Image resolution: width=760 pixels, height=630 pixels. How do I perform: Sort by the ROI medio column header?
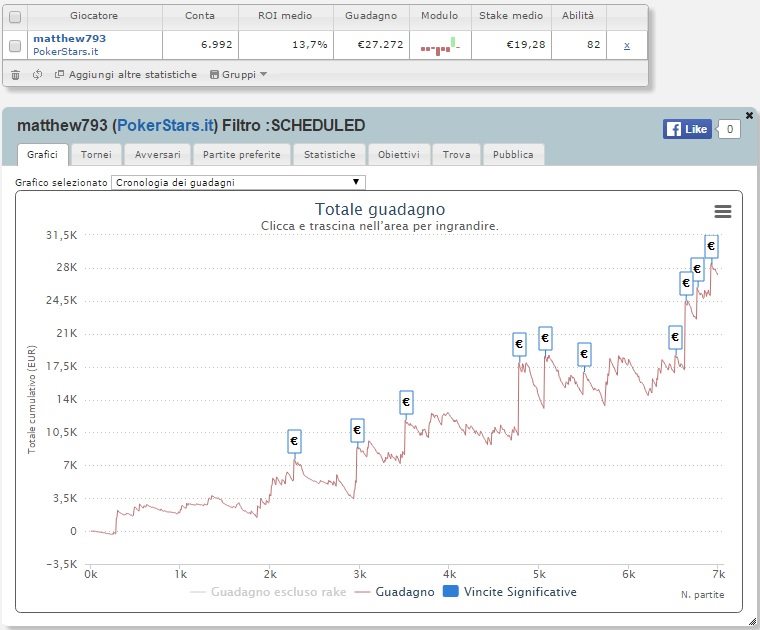pyautogui.click(x=285, y=16)
